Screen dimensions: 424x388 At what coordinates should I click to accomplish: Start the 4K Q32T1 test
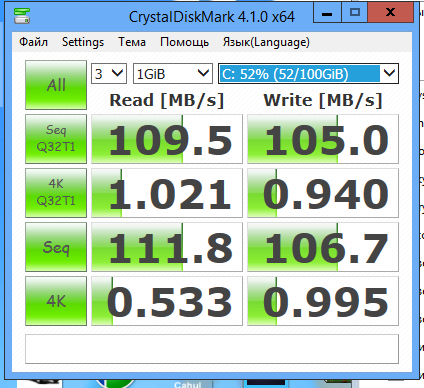tap(56, 193)
